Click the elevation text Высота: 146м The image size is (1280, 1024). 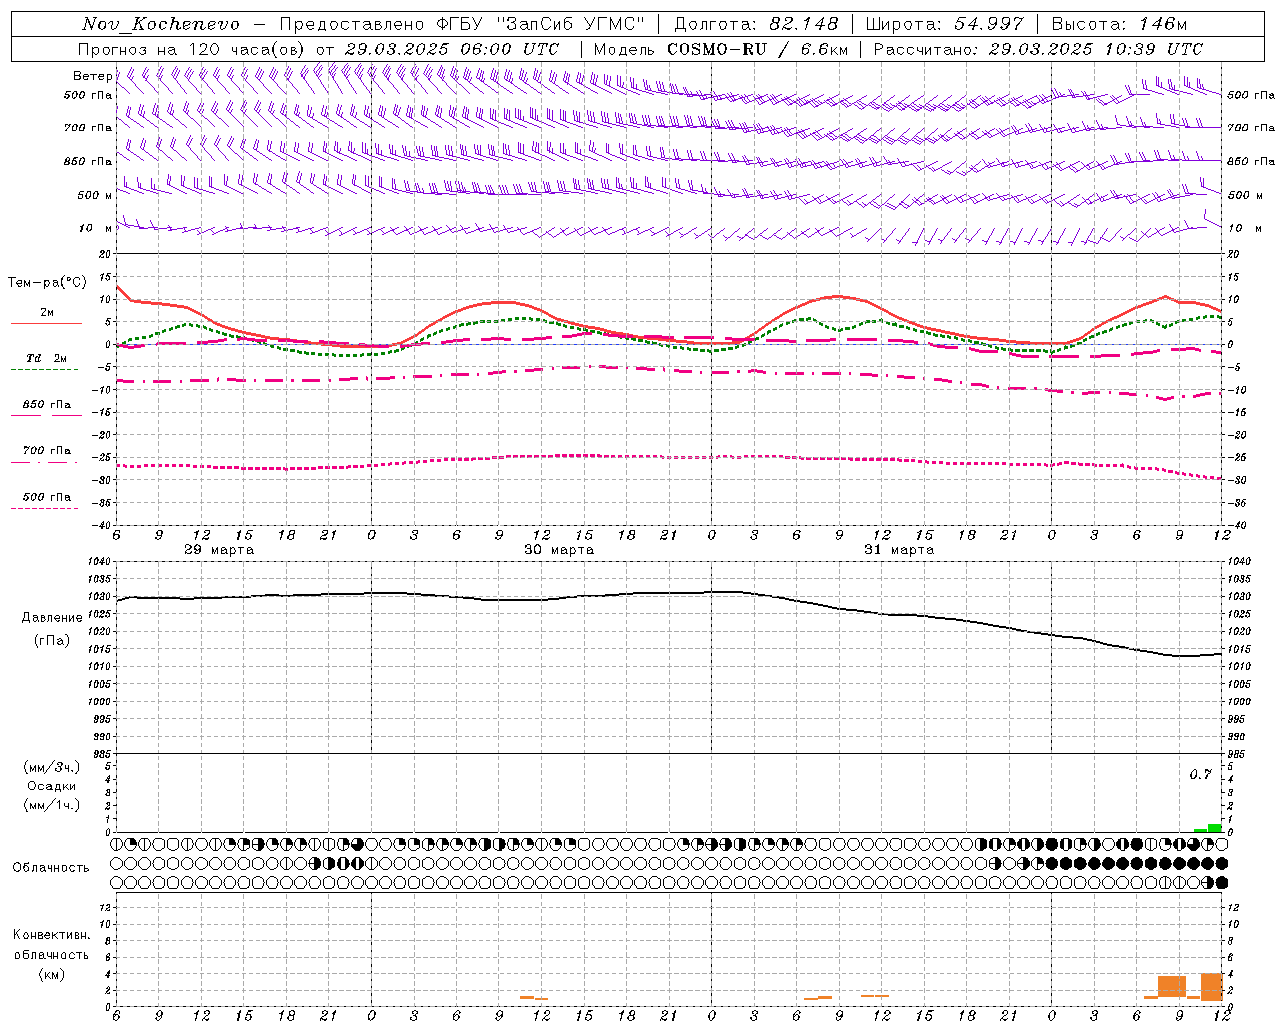(1119, 24)
